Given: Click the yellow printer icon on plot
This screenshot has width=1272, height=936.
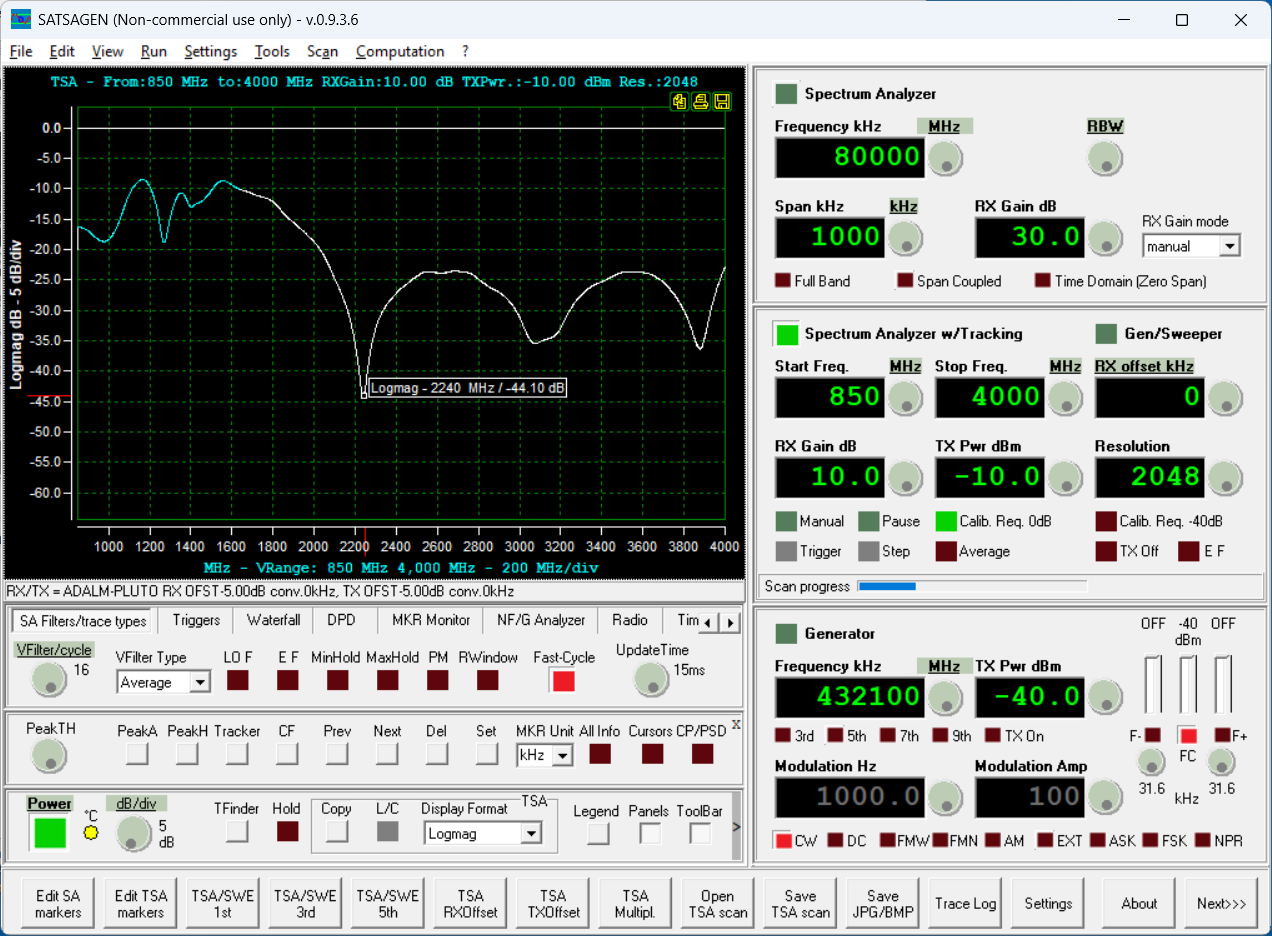Looking at the screenshot, I should (701, 101).
